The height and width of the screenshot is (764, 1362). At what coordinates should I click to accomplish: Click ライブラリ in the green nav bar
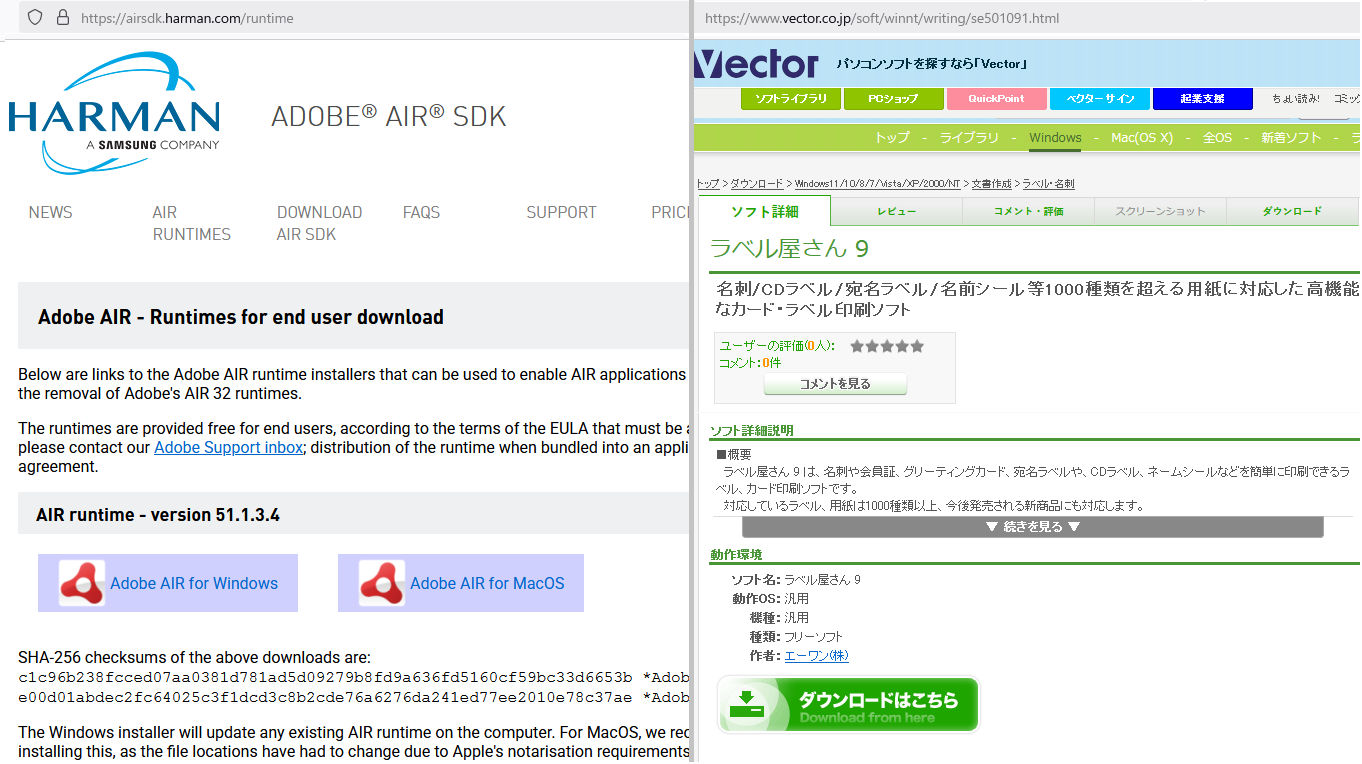[969, 138]
